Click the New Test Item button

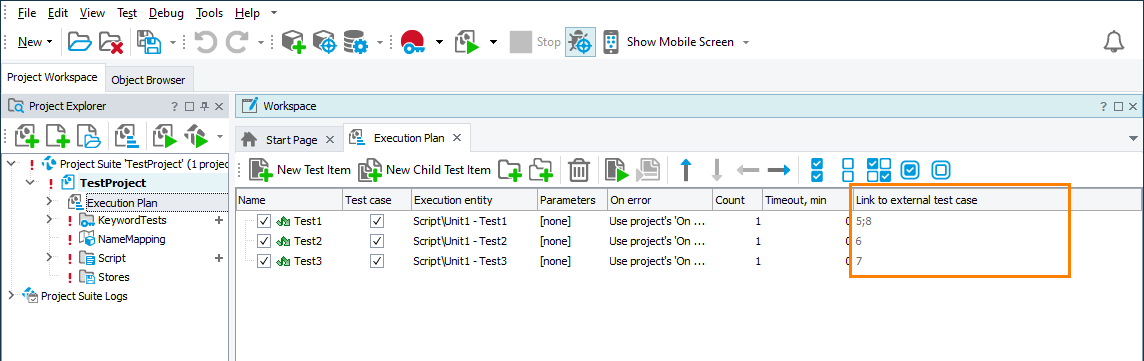coord(300,170)
